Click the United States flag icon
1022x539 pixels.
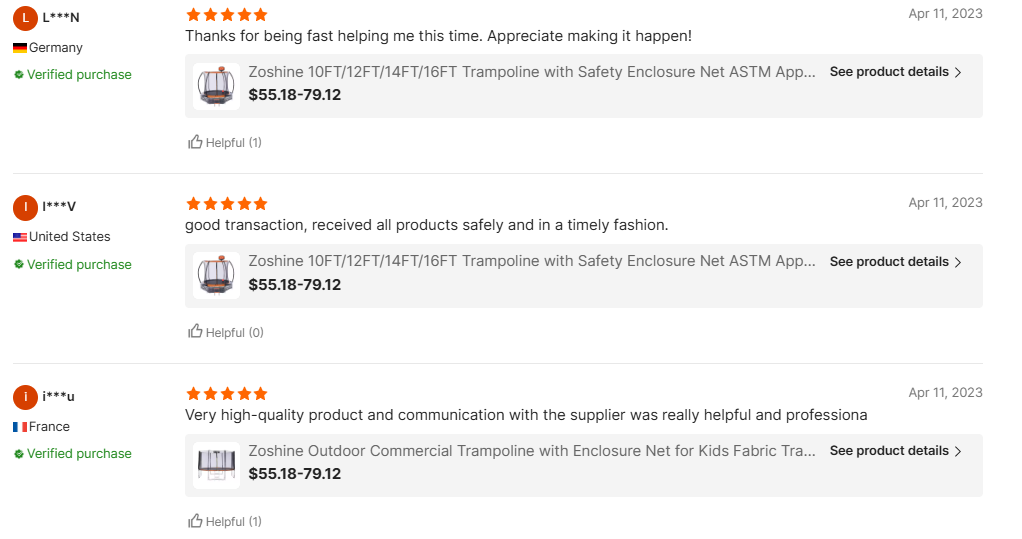point(20,237)
